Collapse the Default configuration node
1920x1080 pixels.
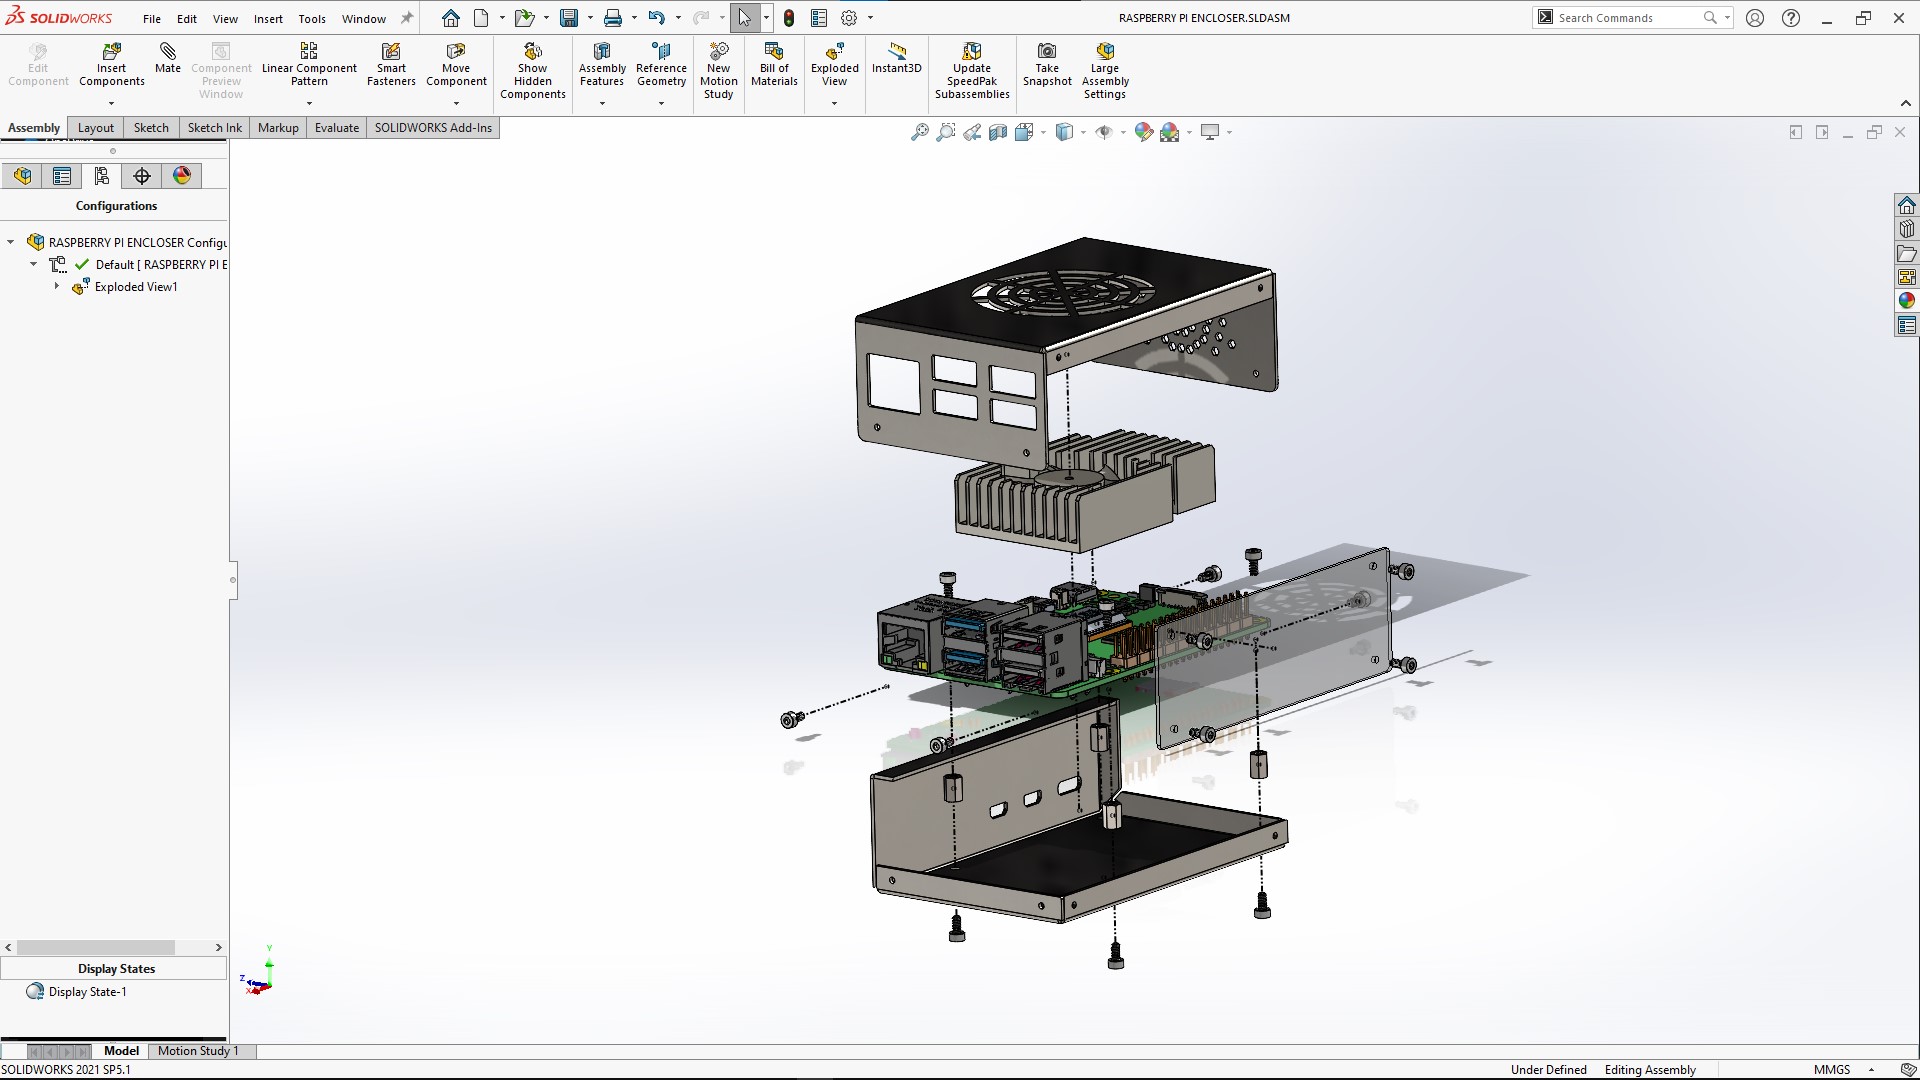click(34, 265)
